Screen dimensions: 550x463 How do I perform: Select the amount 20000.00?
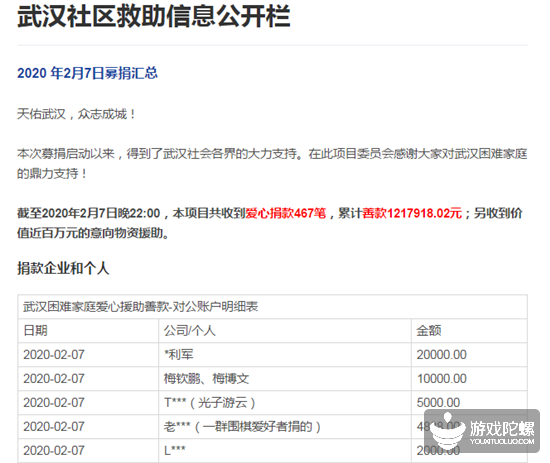(x=442, y=355)
